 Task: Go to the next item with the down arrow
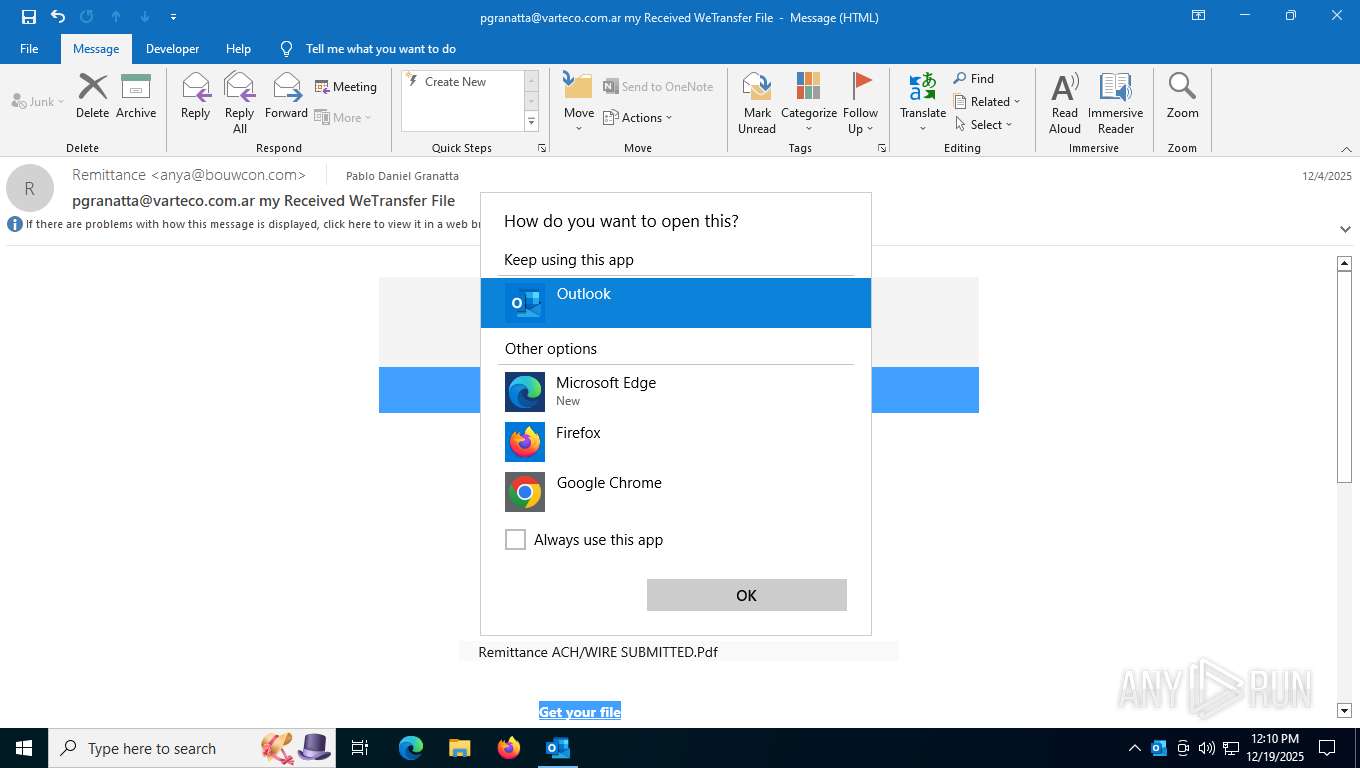[145, 17]
